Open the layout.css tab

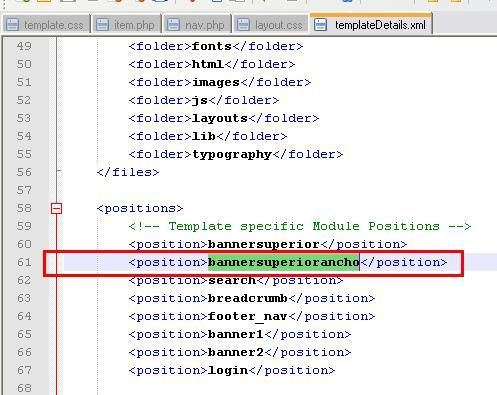(271, 25)
